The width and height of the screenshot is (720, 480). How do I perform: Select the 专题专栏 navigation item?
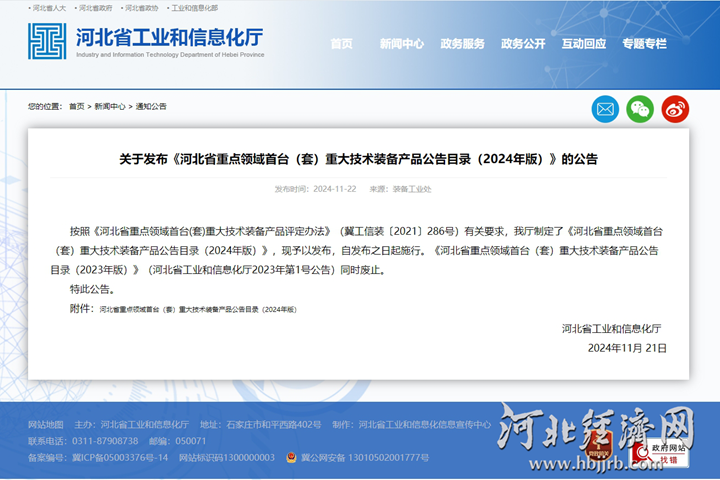tap(644, 44)
